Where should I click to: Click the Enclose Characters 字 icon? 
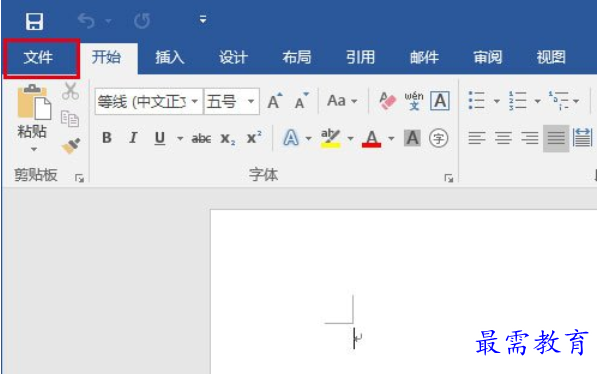coord(438,138)
